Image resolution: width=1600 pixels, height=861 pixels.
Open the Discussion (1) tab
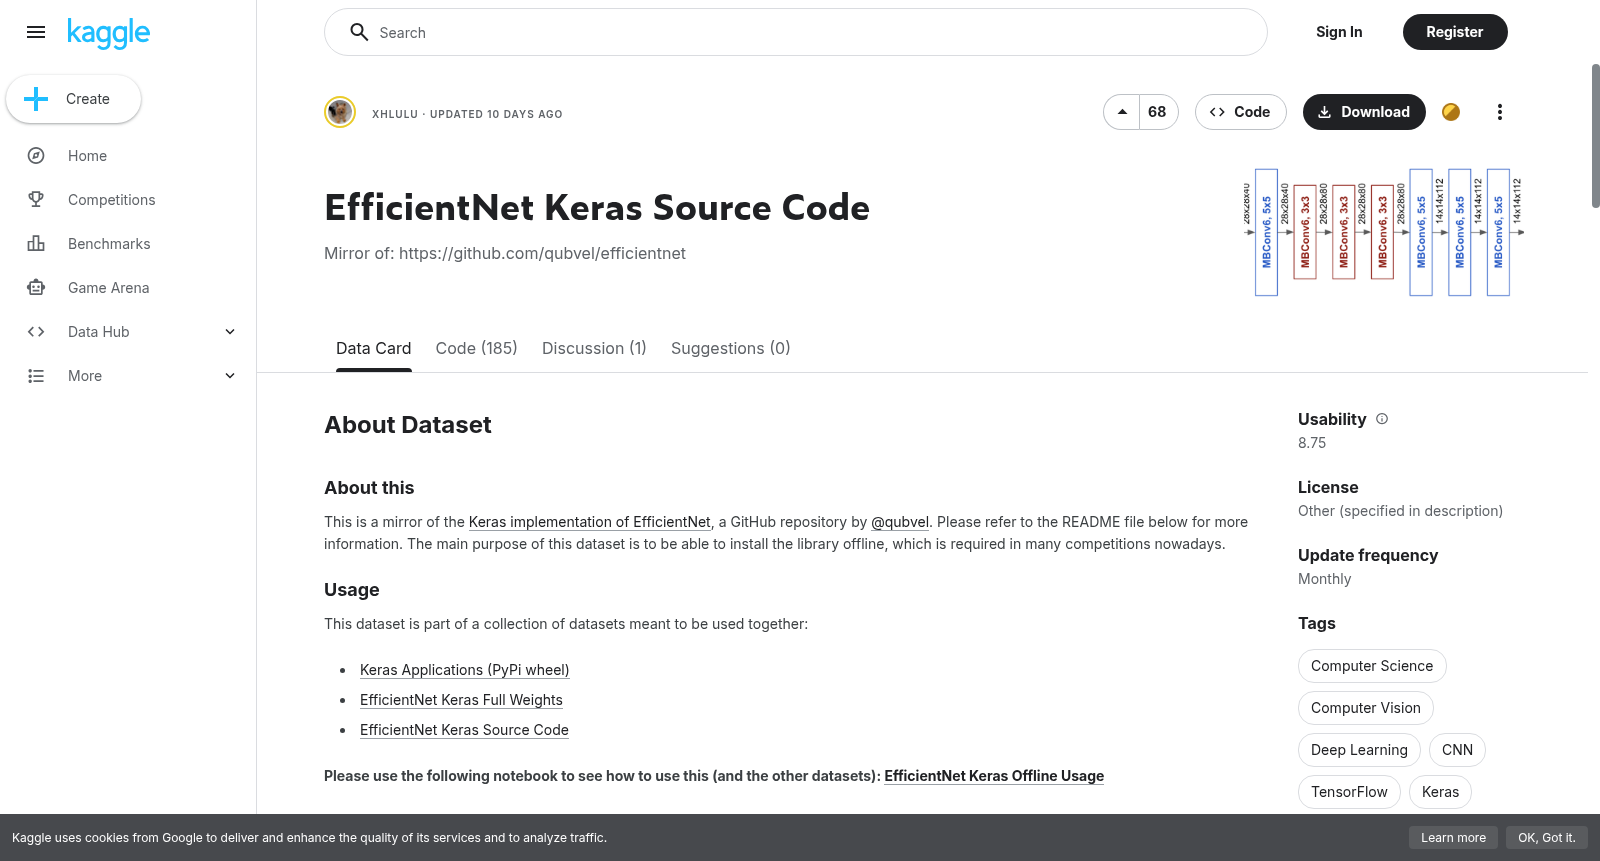coord(594,348)
